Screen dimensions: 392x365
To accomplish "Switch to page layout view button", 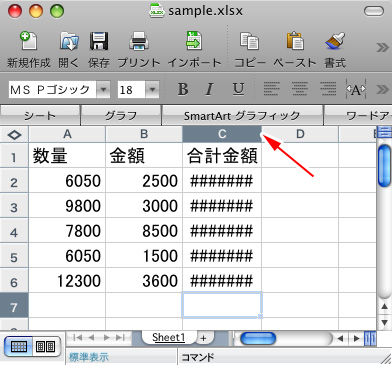I will [46, 347].
